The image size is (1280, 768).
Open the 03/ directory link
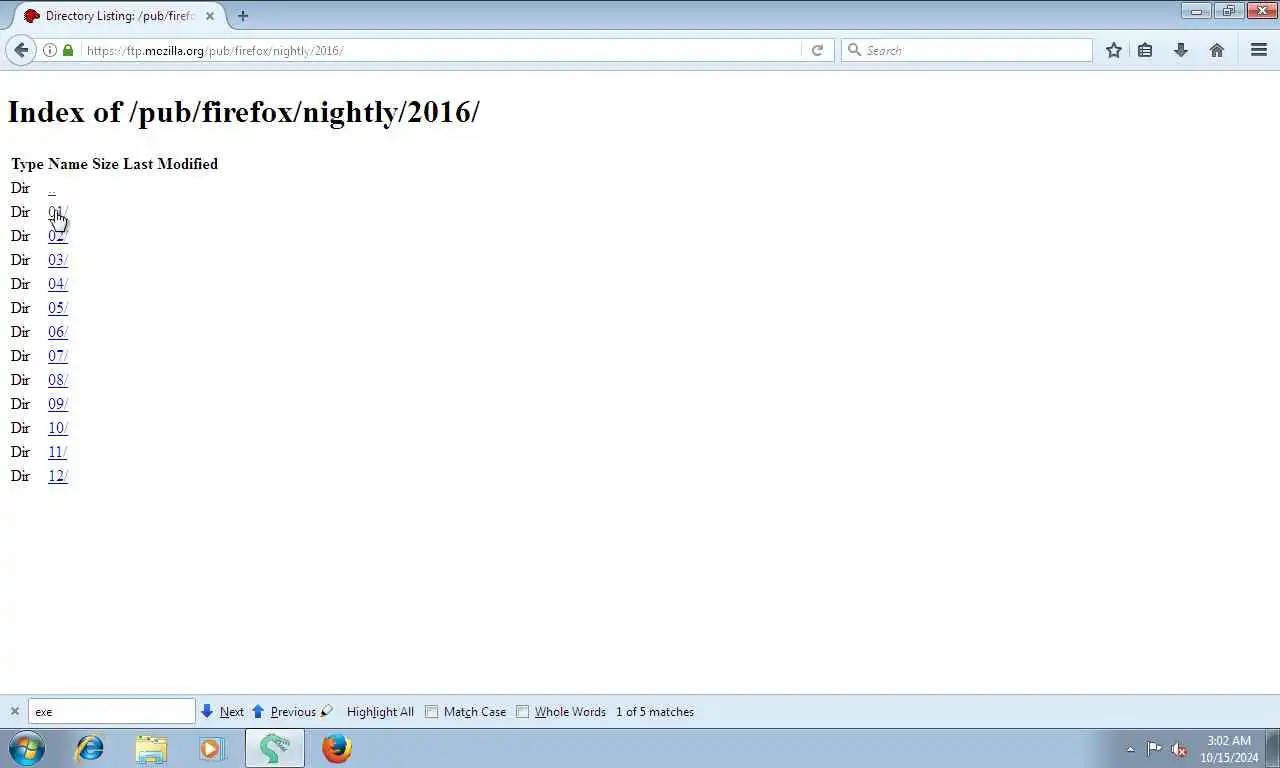[x=58, y=260]
